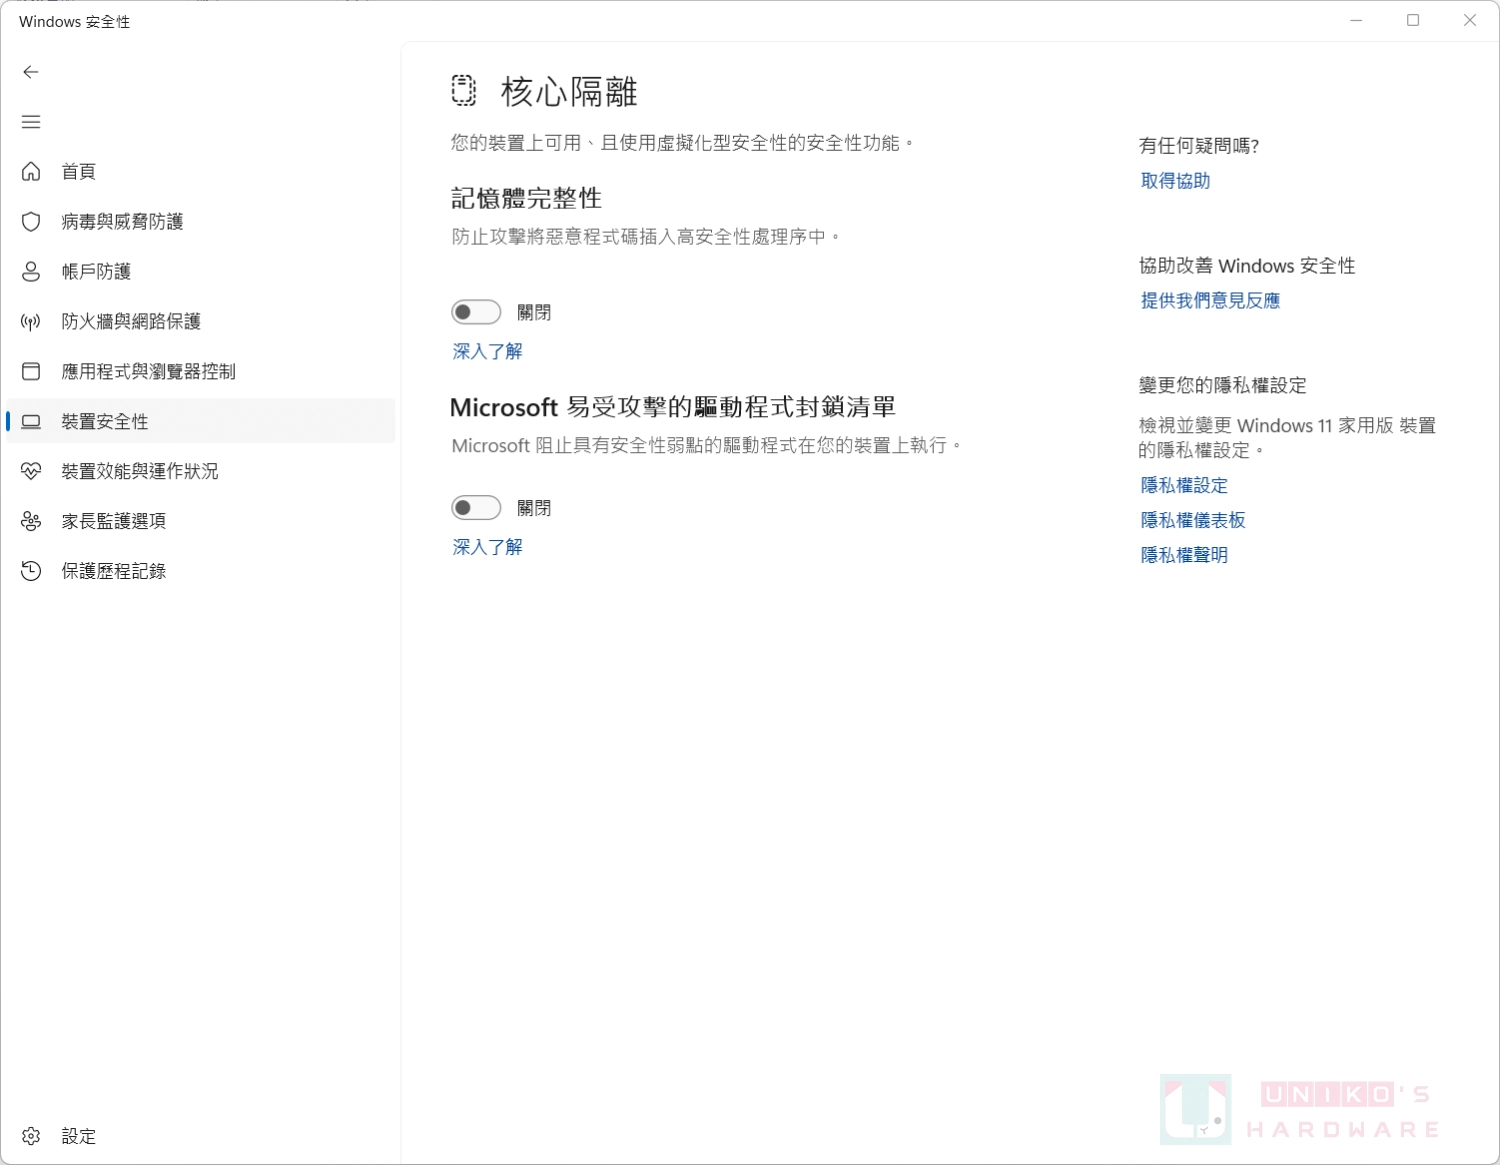The width and height of the screenshot is (1500, 1165).
Task: Click the back arrow icon
Action: 31,72
